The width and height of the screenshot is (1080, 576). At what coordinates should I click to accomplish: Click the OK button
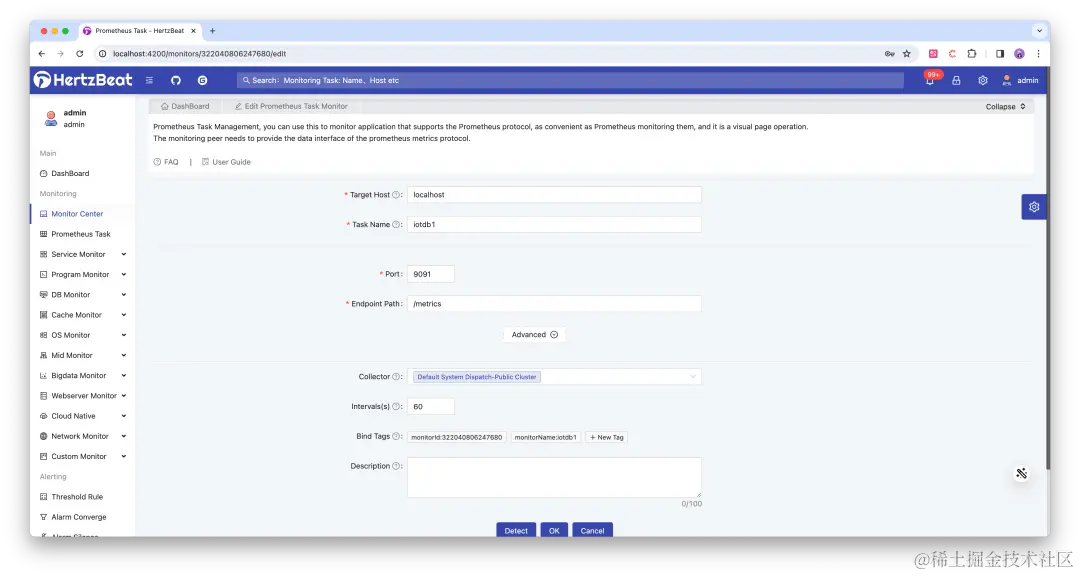[554, 531]
